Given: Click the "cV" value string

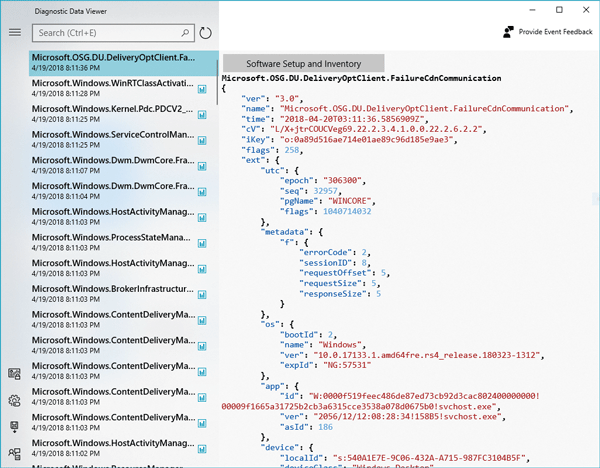Looking at the screenshot, I should [x=376, y=129].
